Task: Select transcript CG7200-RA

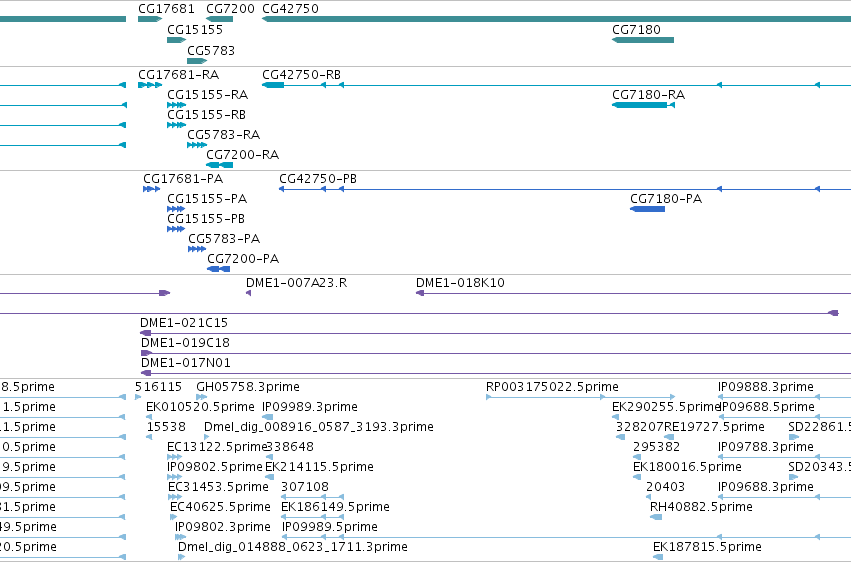Action: point(220,165)
